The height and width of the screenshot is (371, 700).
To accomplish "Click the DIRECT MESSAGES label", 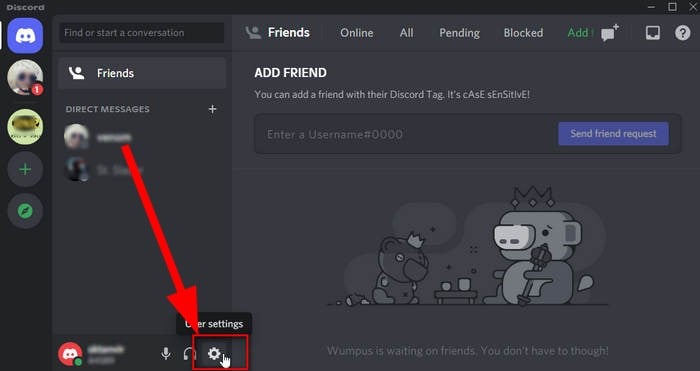I will click(x=108, y=109).
